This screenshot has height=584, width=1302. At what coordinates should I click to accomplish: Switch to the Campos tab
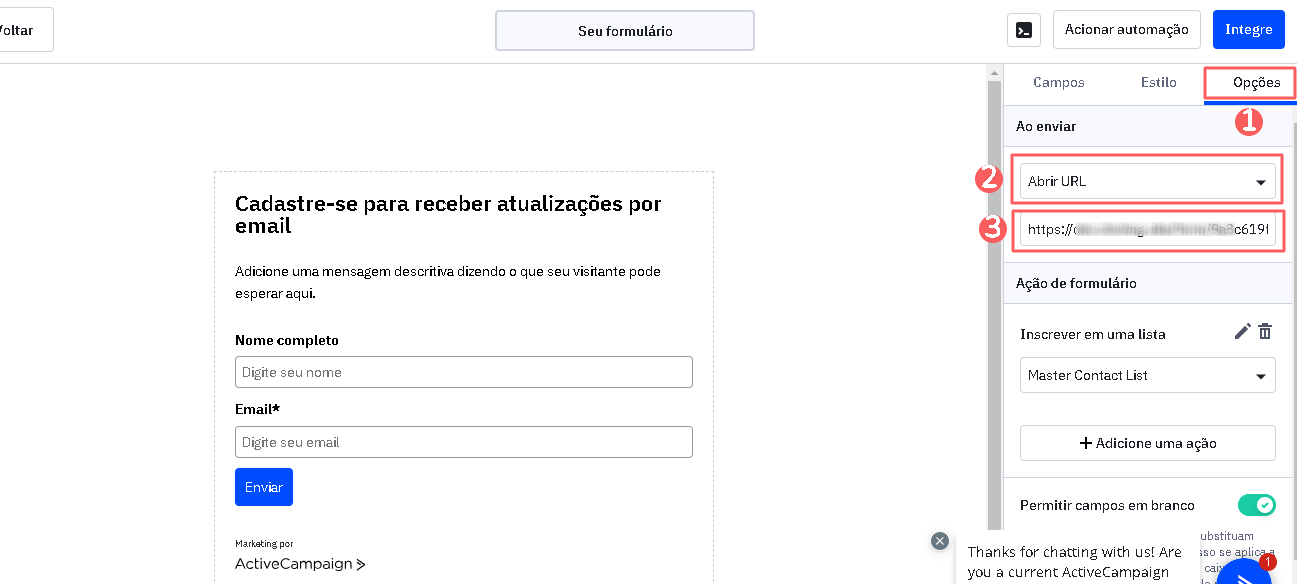click(x=1058, y=83)
